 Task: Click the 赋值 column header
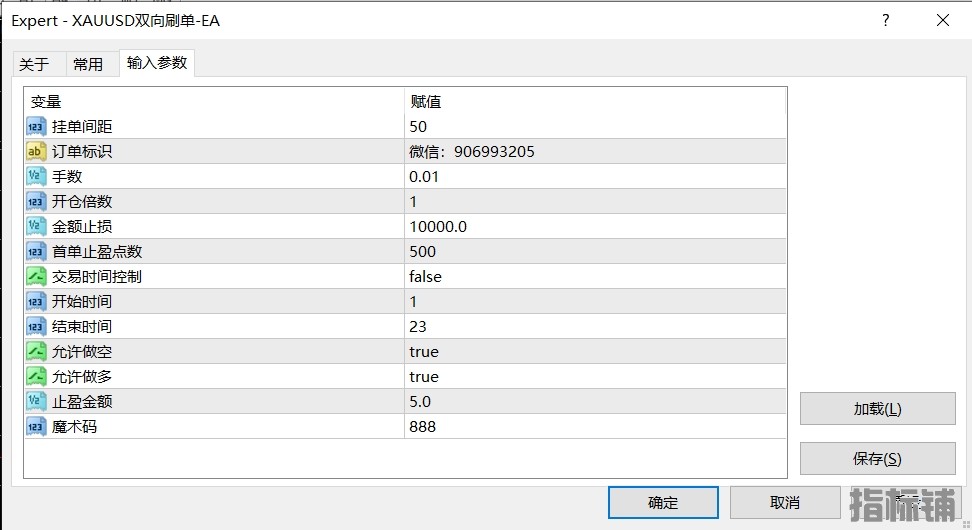[x=595, y=101]
